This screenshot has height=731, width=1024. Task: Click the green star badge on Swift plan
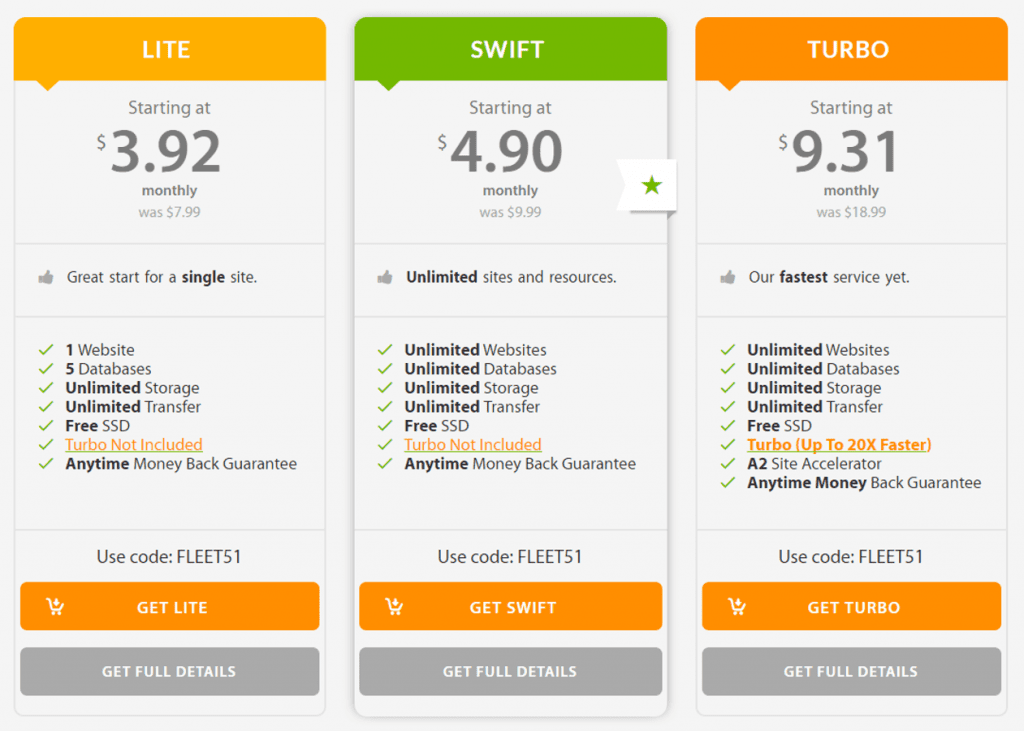coord(652,185)
